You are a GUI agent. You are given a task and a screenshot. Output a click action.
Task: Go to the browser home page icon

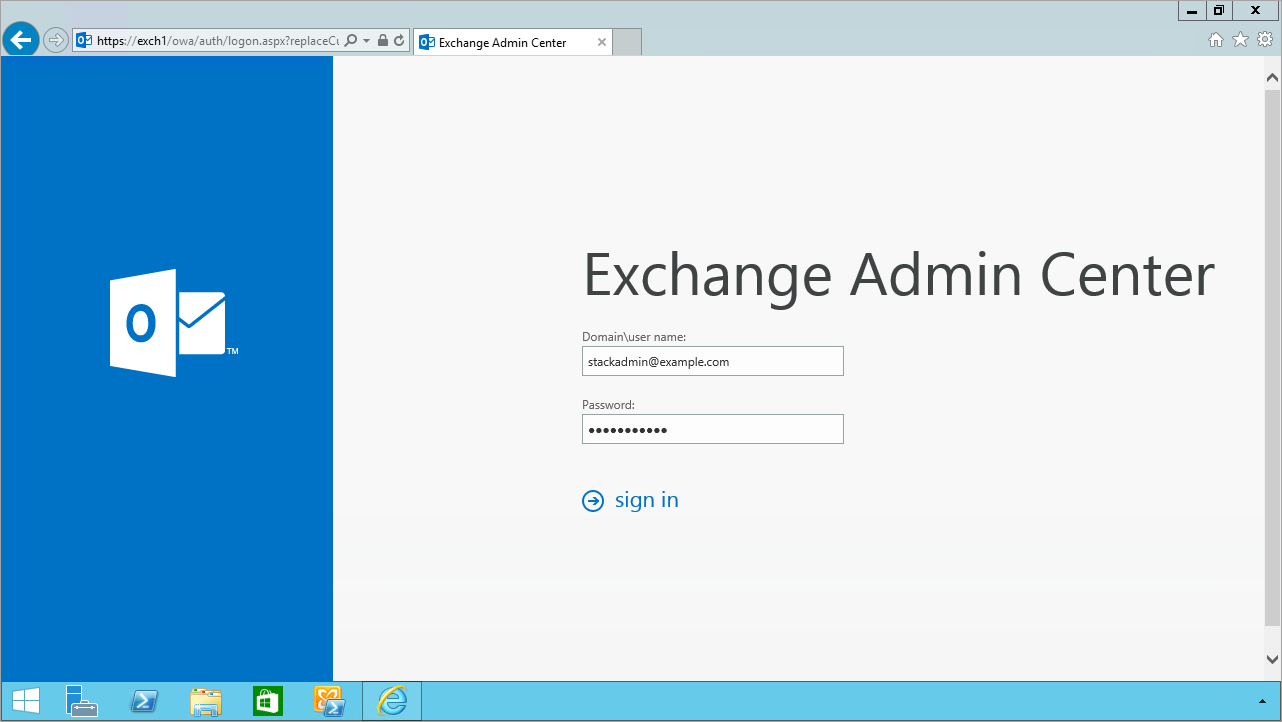pyautogui.click(x=1216, y=40)
